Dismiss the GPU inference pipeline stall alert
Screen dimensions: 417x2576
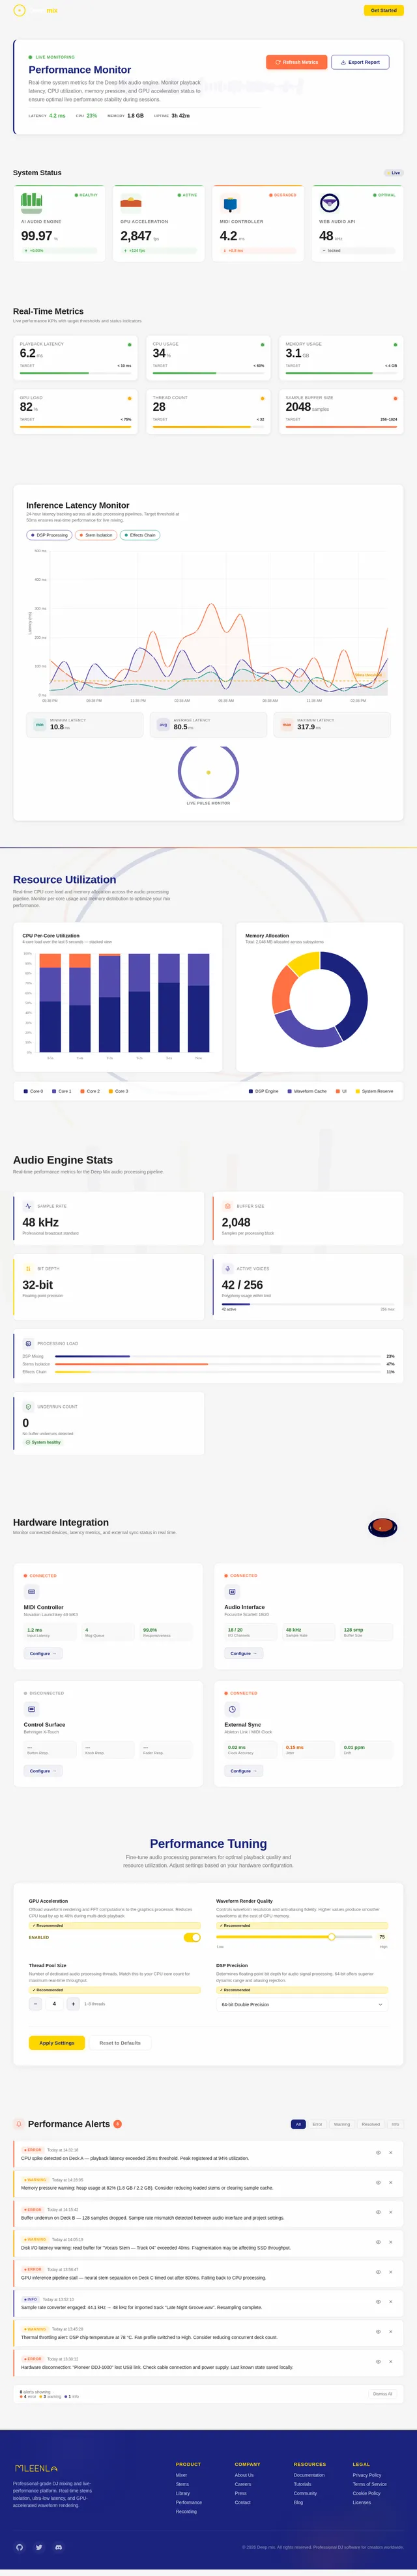point(391,2272)
